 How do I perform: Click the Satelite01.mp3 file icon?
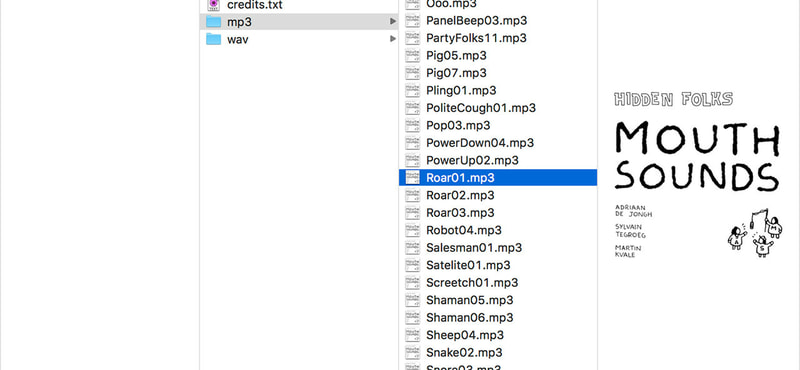tap(412, 265)
